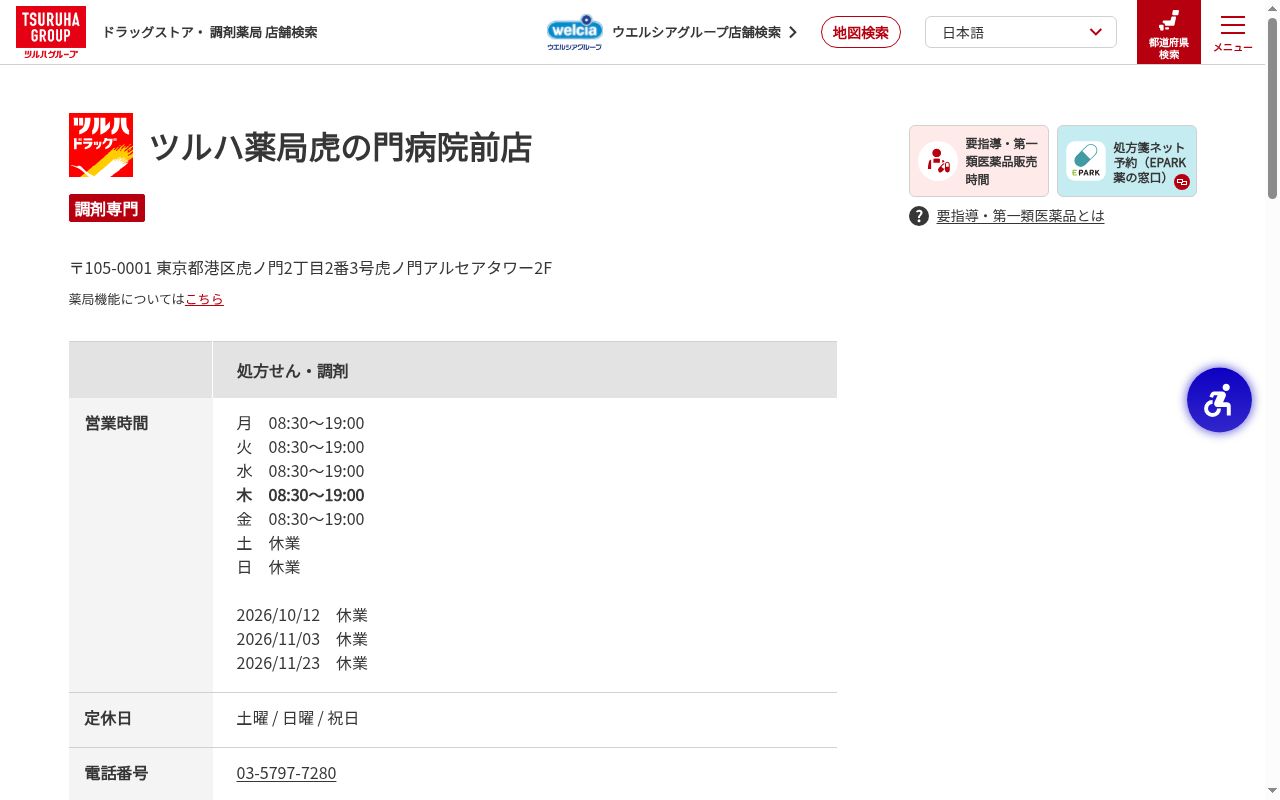Screen dimensions: 1280x800
Task: Click the 2026/11/03 休業 closure entry
Action: [x=302, y=639]
